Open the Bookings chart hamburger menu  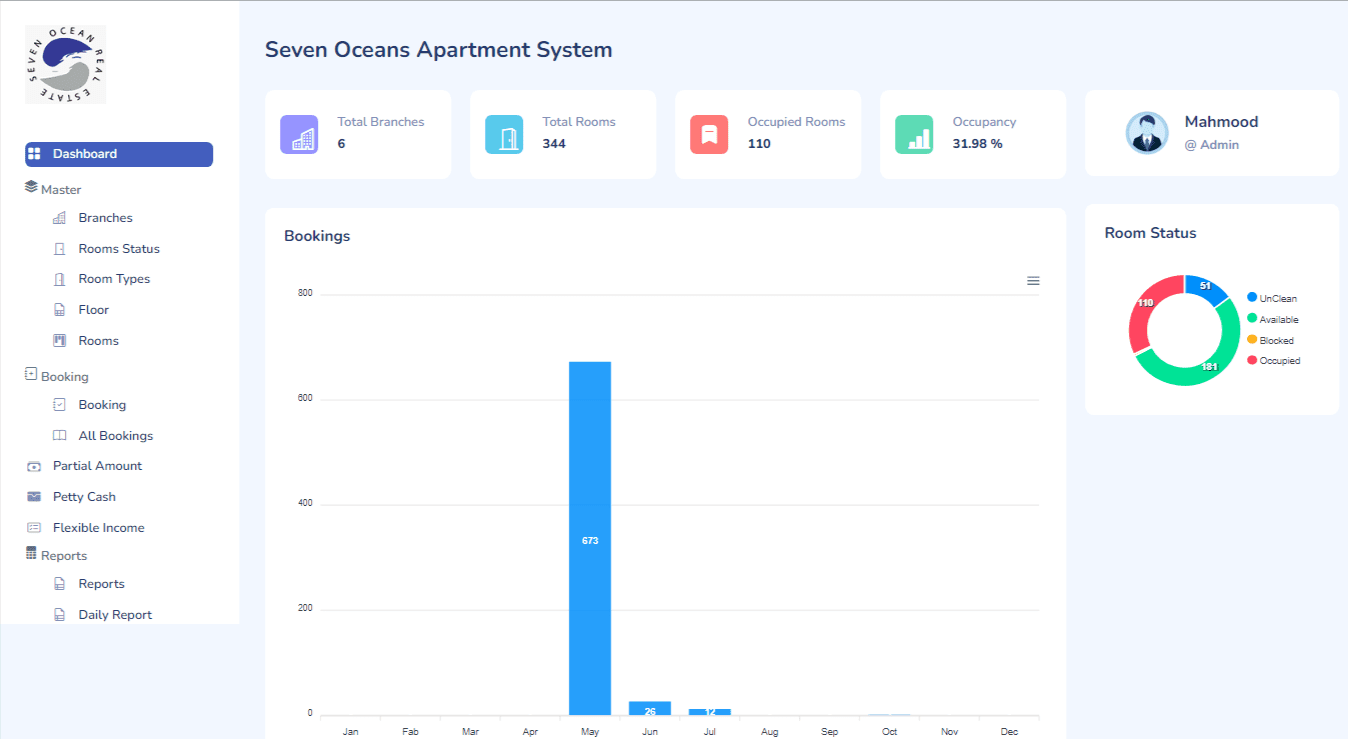coord(1033,281)
